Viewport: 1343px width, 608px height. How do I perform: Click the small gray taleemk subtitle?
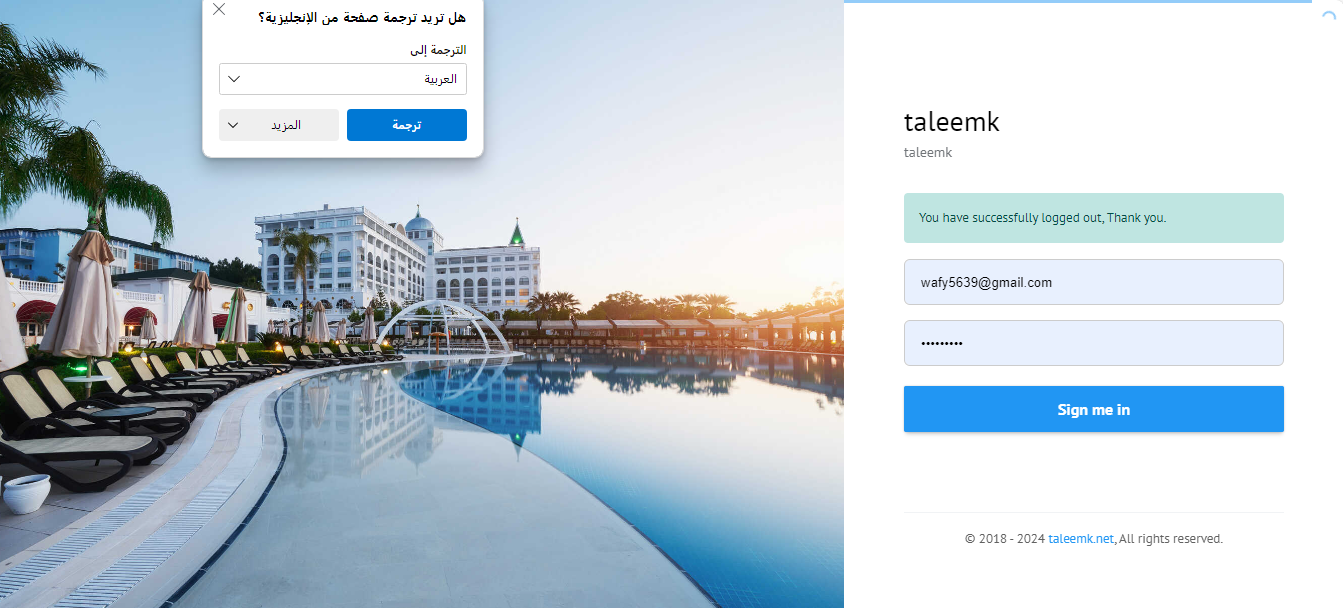(928, 153)
